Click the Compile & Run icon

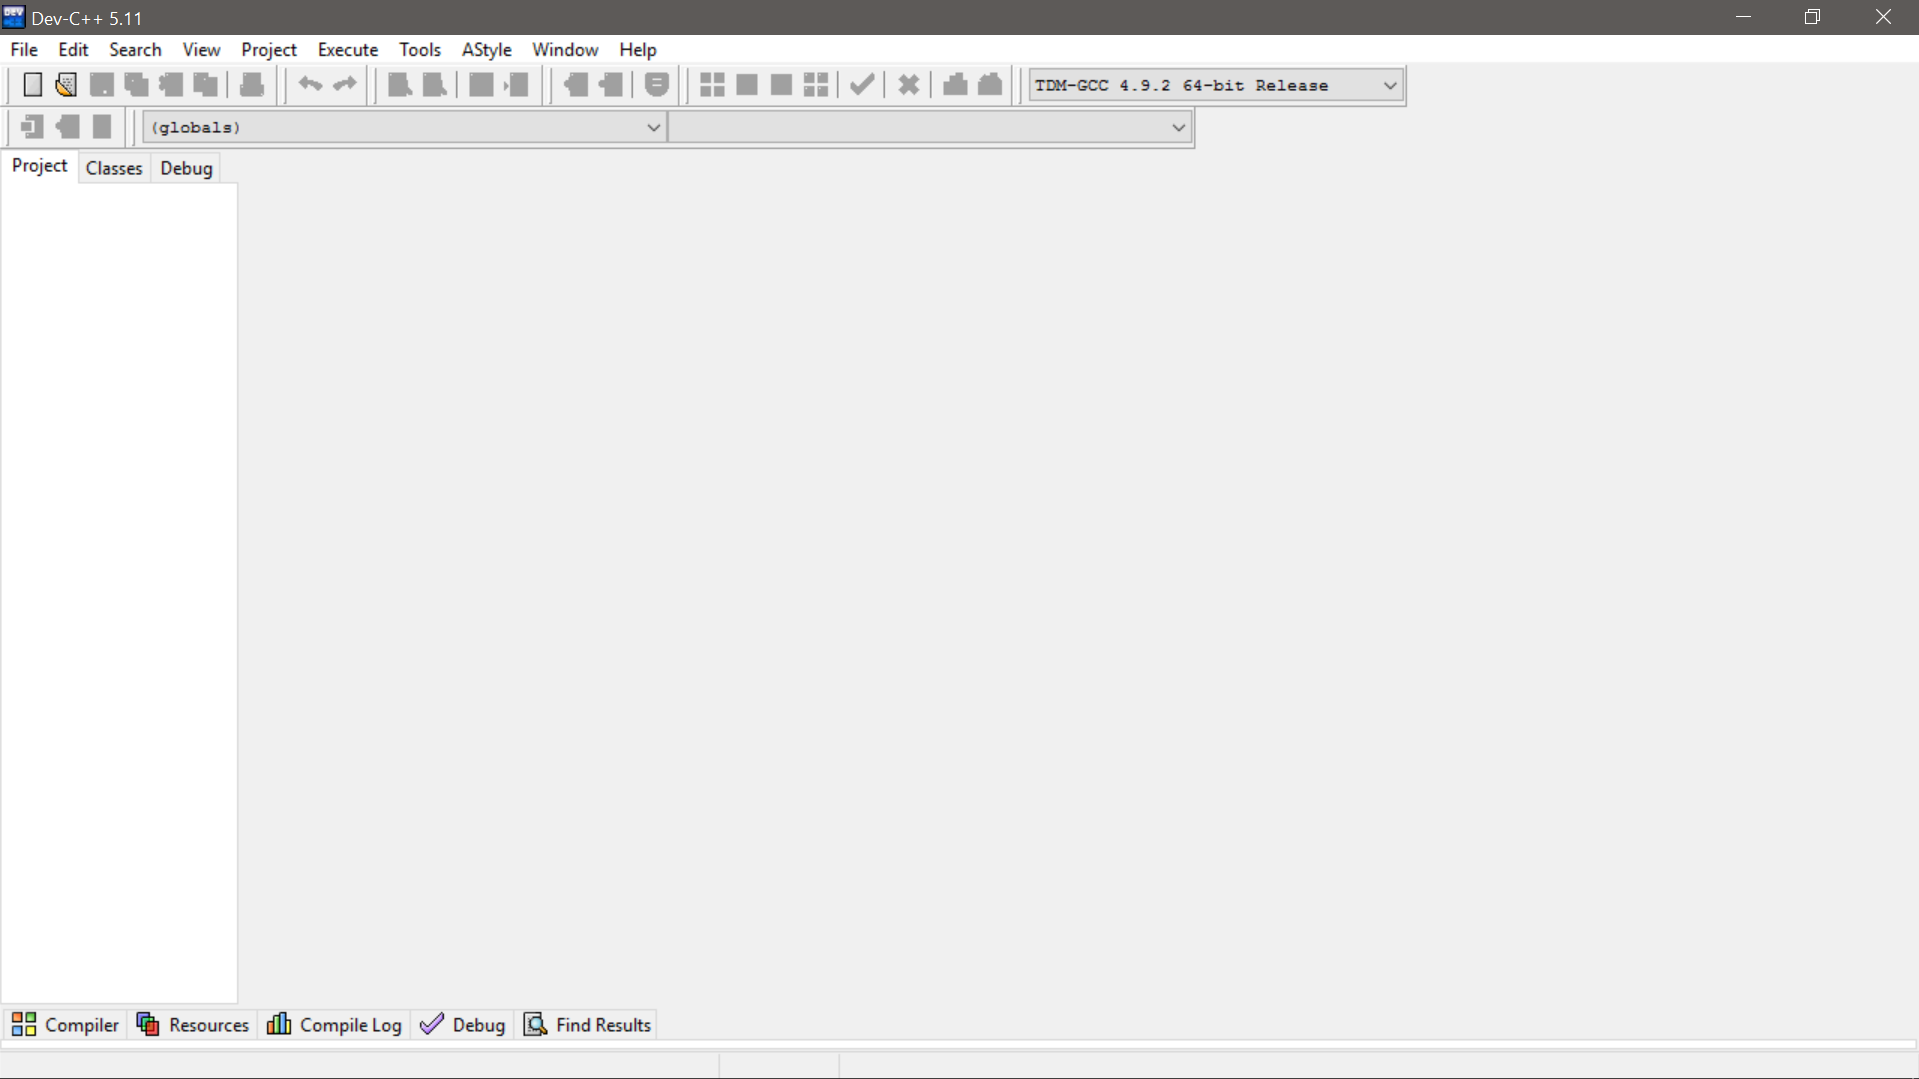tap(781, 85)
